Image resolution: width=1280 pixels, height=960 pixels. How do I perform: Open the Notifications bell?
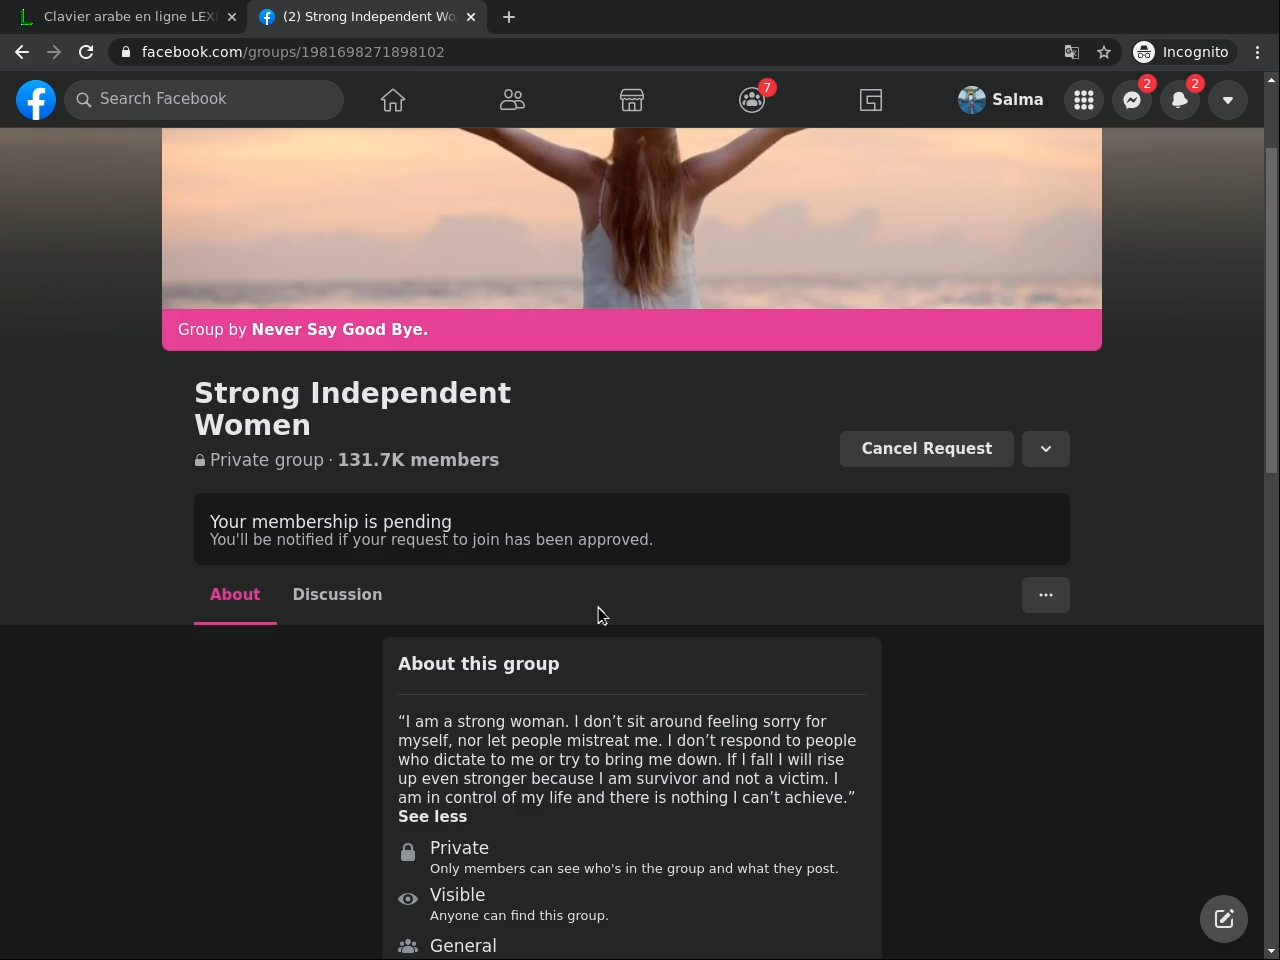1180,100
